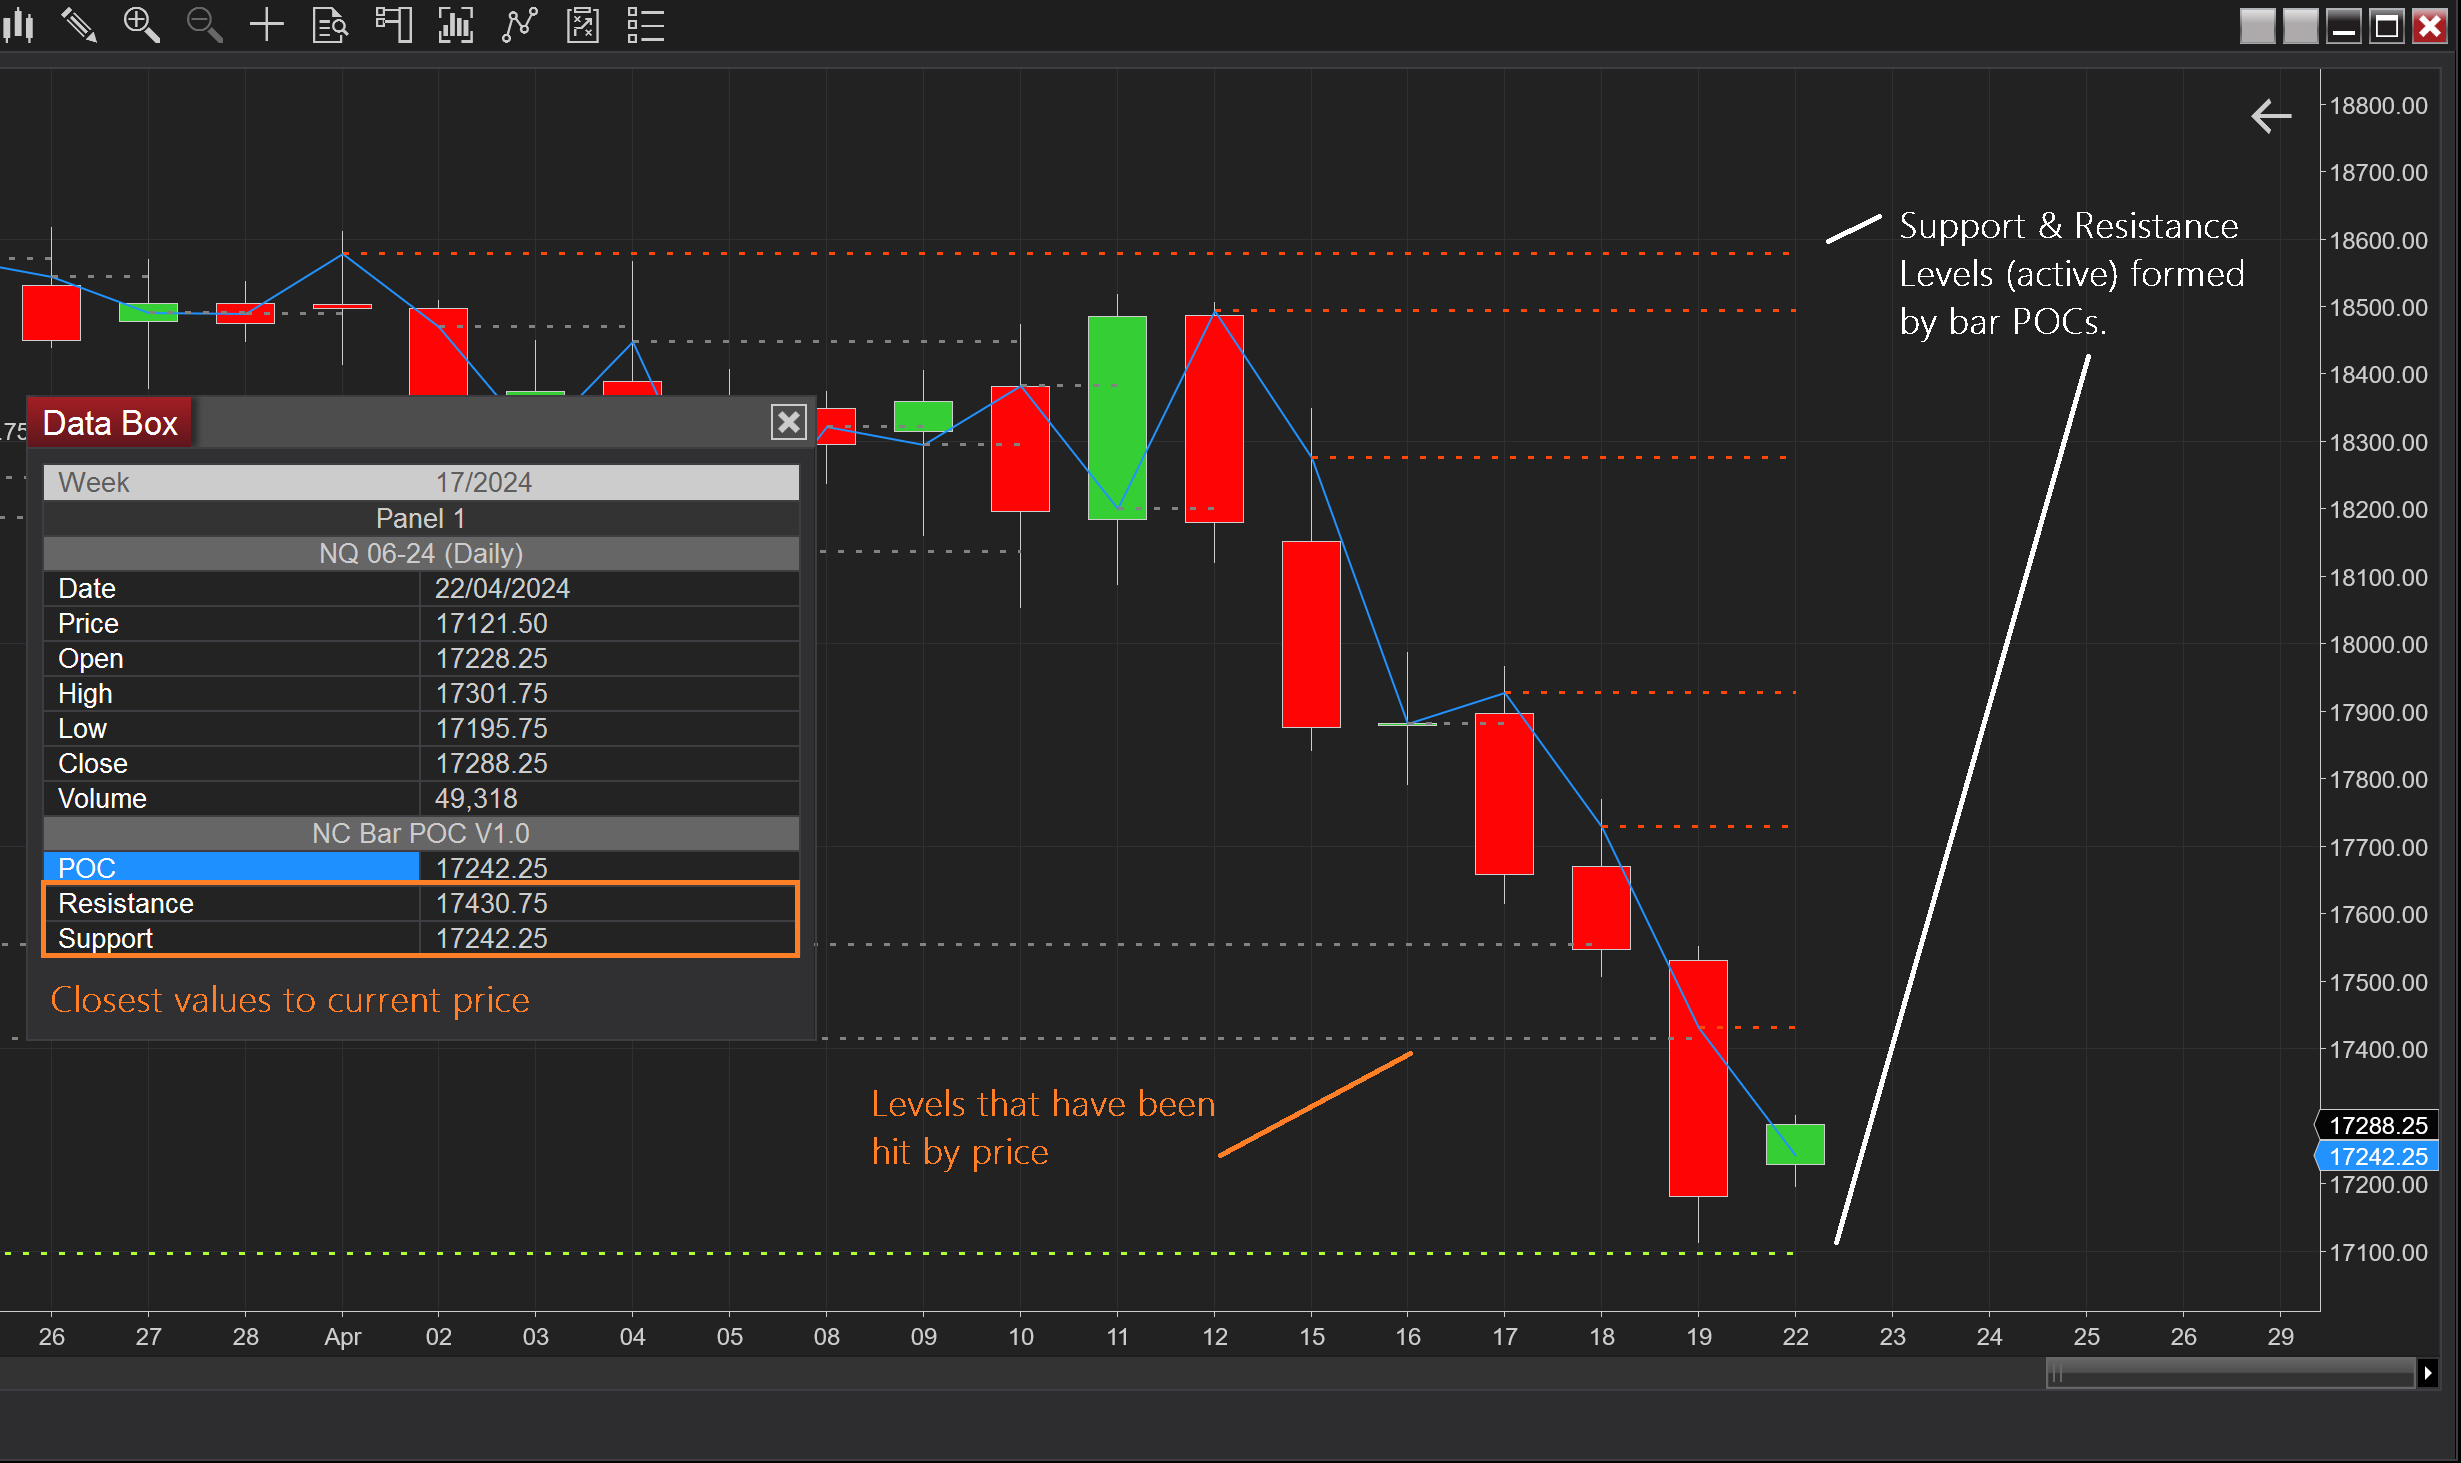Click the 17242.25 blue price marker

[2378, 1156]
